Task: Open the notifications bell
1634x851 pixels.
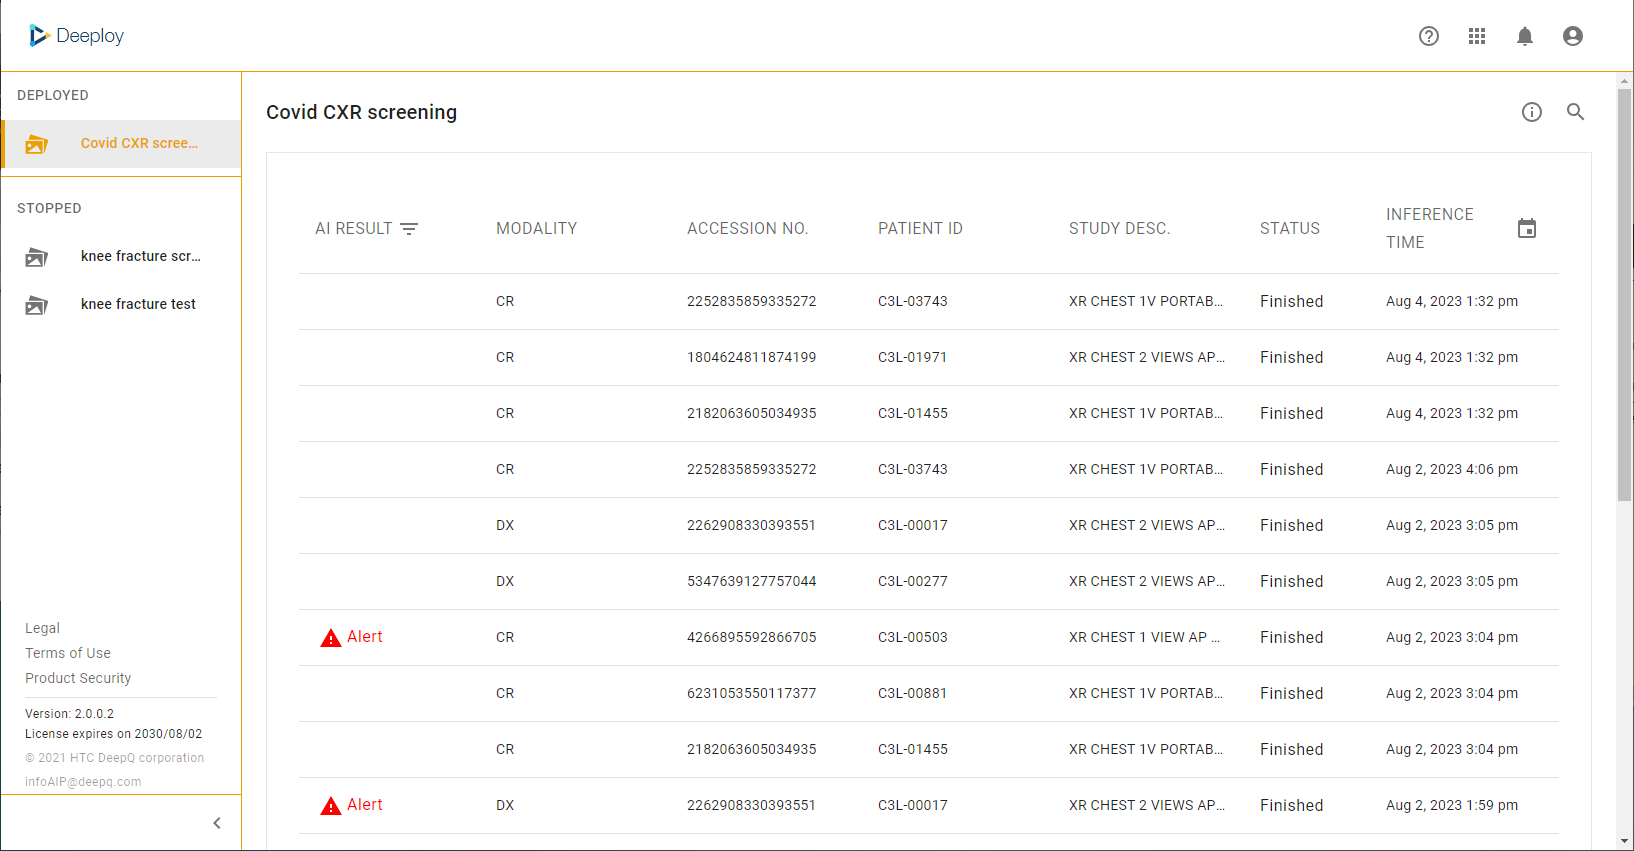Action: pos(1525,36)
